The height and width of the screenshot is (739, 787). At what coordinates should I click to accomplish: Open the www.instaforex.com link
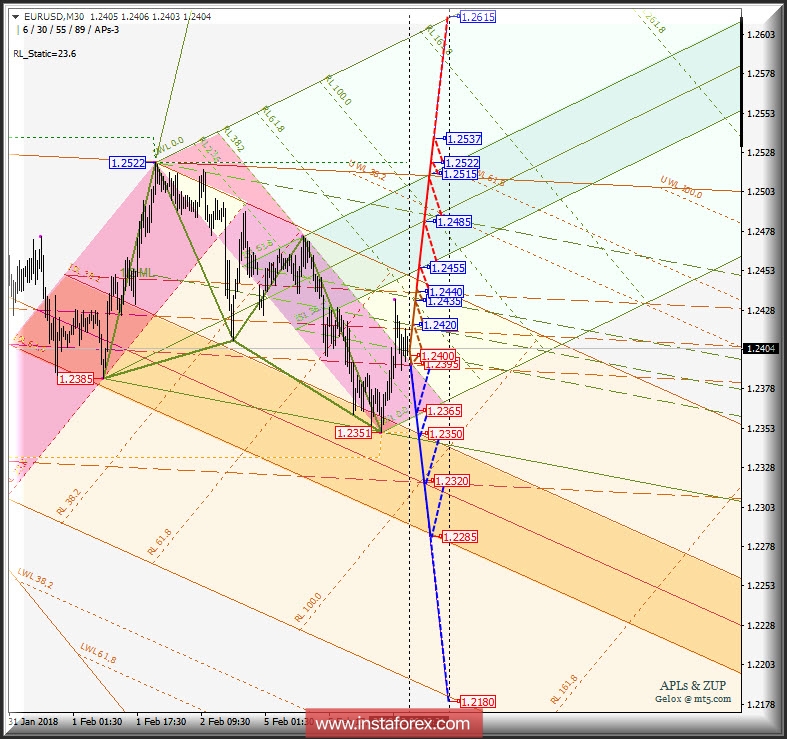pos(393,723)
